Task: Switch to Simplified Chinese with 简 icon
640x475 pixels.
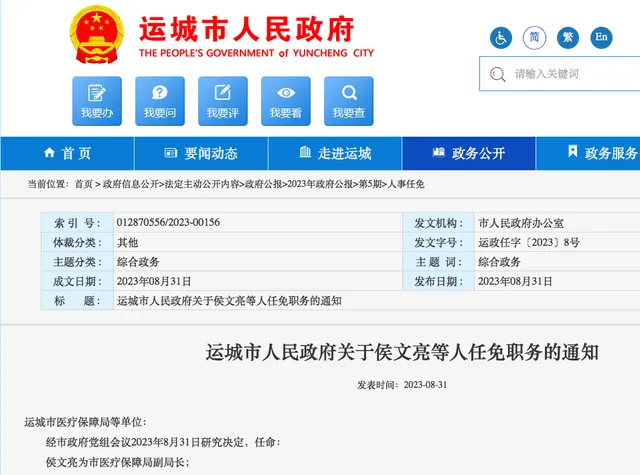Action: [534, 38]
